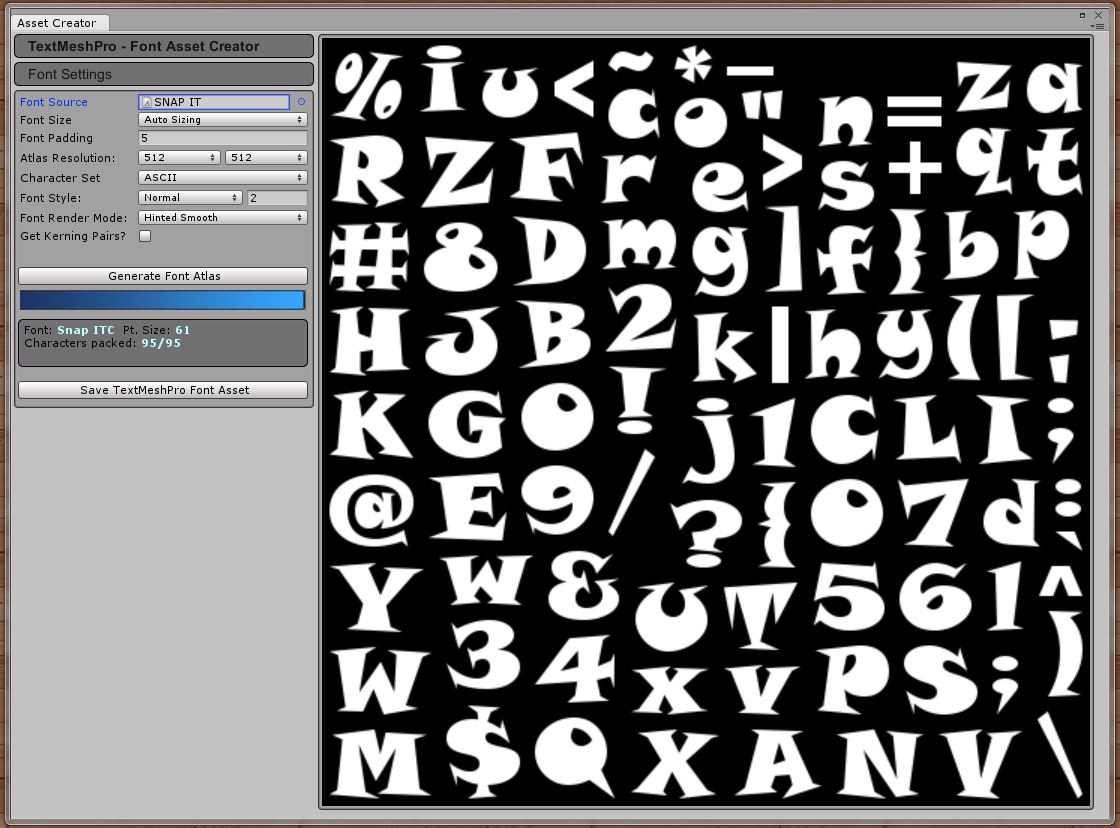The width and height of the screenshot is (1120, 828).
Task: Select the Font Padding input field
Action: coord(221,138)
